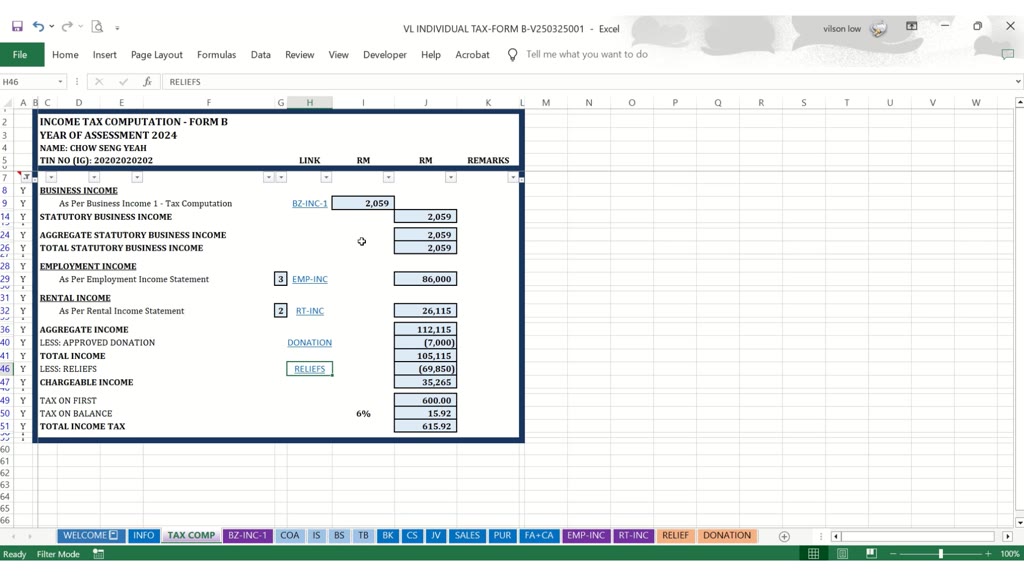Open filter dropdown under second RM column
1024x576 pixels.
[x=451, y=177]
